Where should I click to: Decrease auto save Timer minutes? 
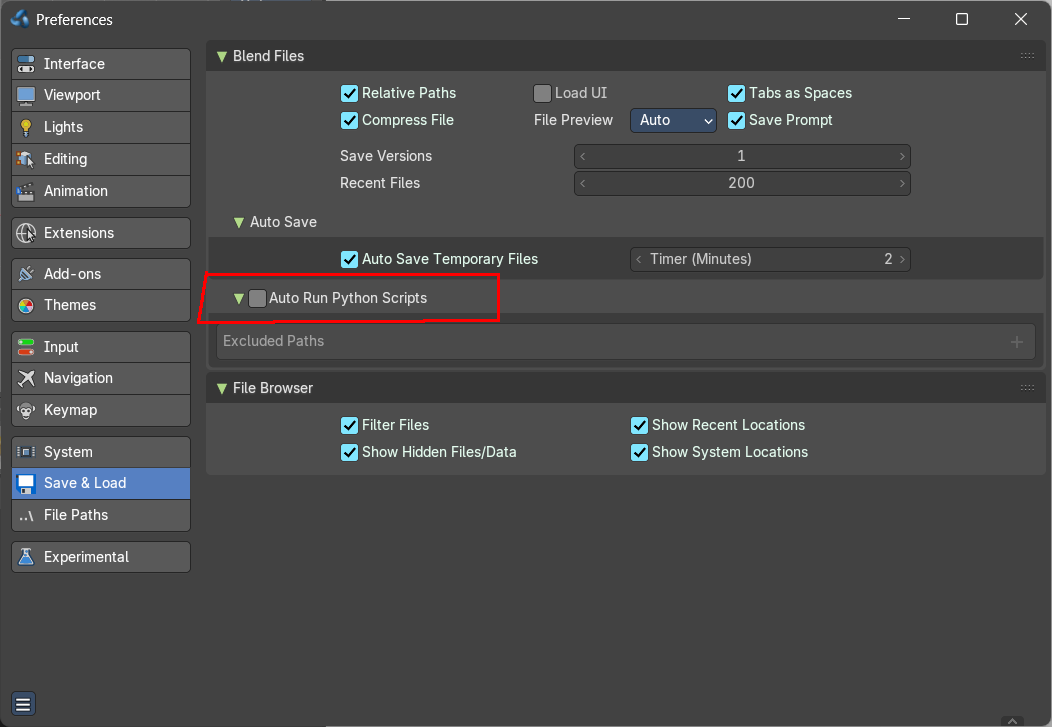[x=638, y=259]
